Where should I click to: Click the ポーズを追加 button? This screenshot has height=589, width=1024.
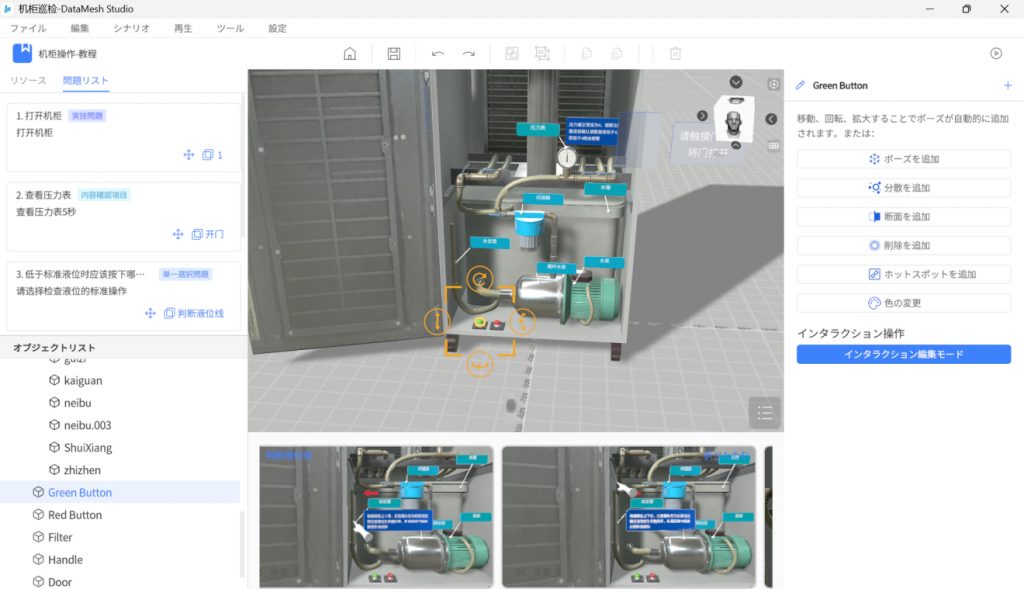tap(903, 159)
